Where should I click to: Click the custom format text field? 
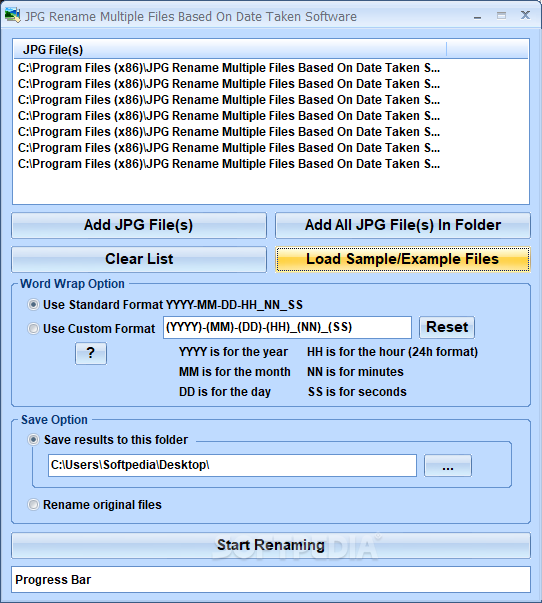287,328
